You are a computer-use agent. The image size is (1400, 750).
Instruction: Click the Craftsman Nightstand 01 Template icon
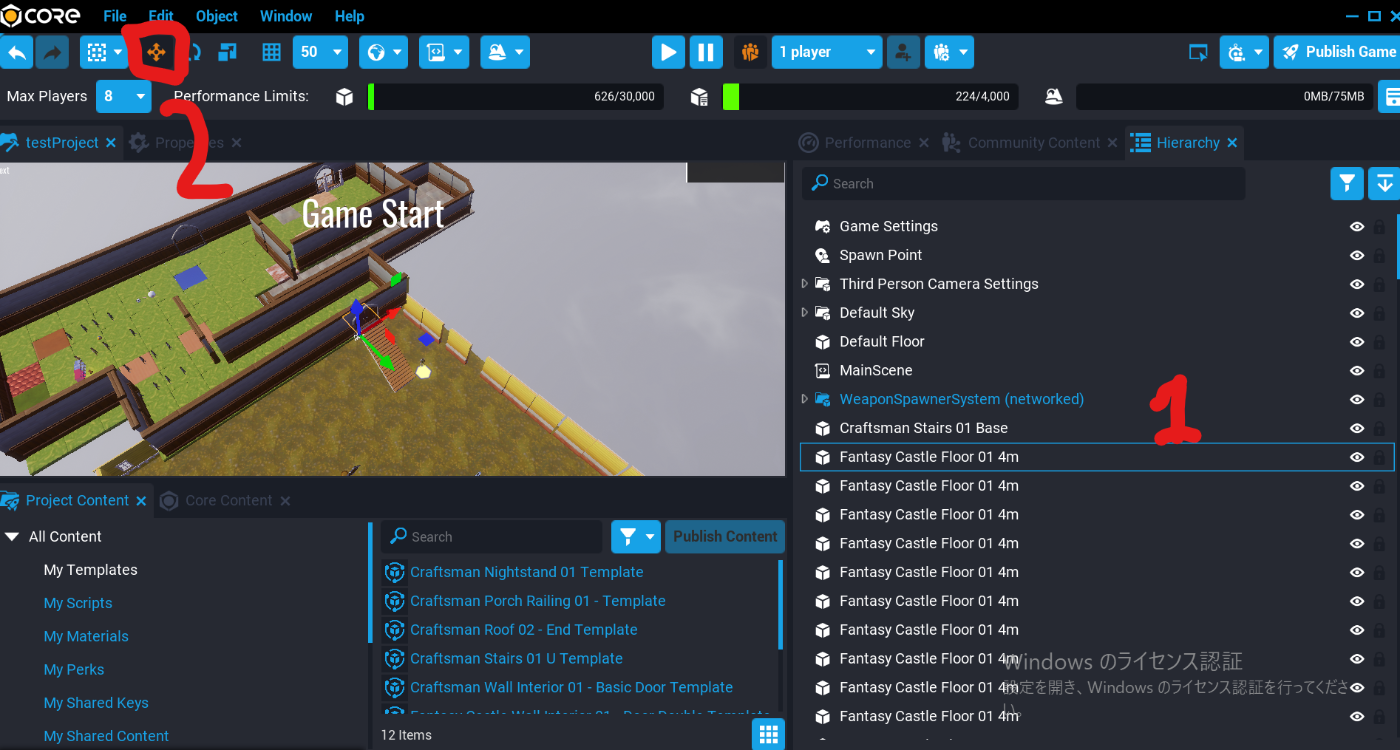tap(395, 572)
